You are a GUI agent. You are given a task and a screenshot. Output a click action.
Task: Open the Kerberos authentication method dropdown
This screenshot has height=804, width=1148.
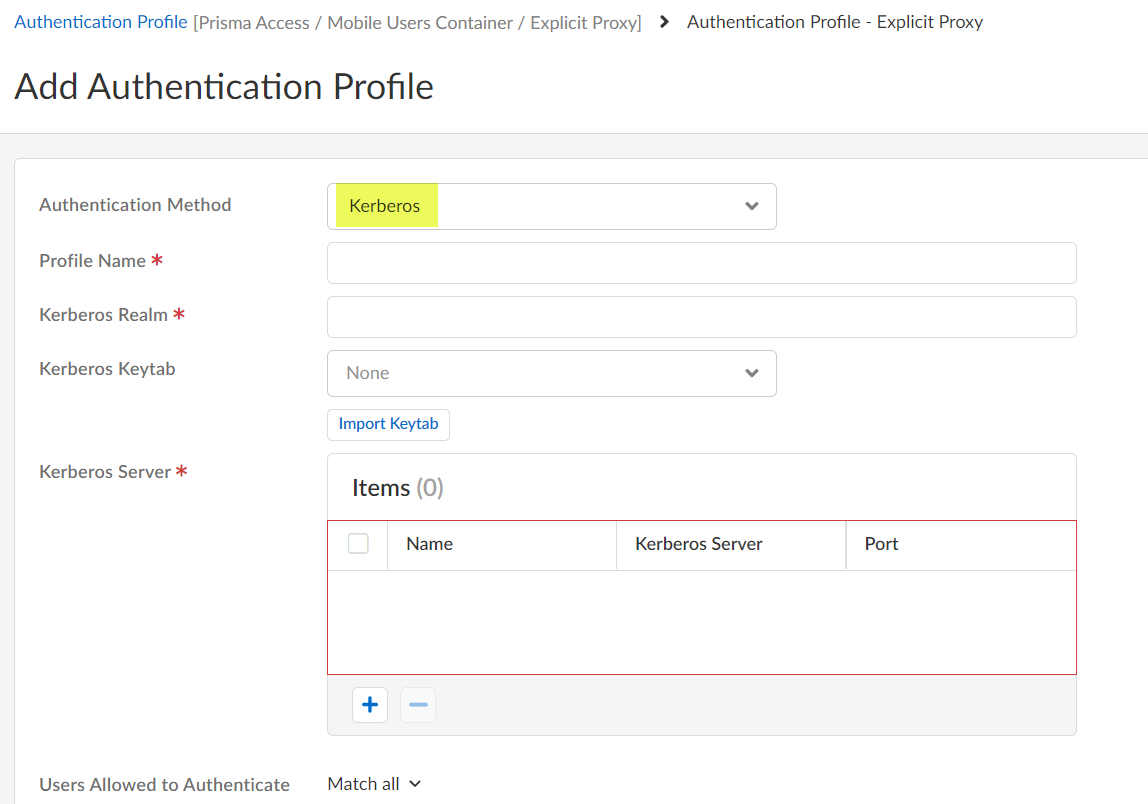[550, 206]
